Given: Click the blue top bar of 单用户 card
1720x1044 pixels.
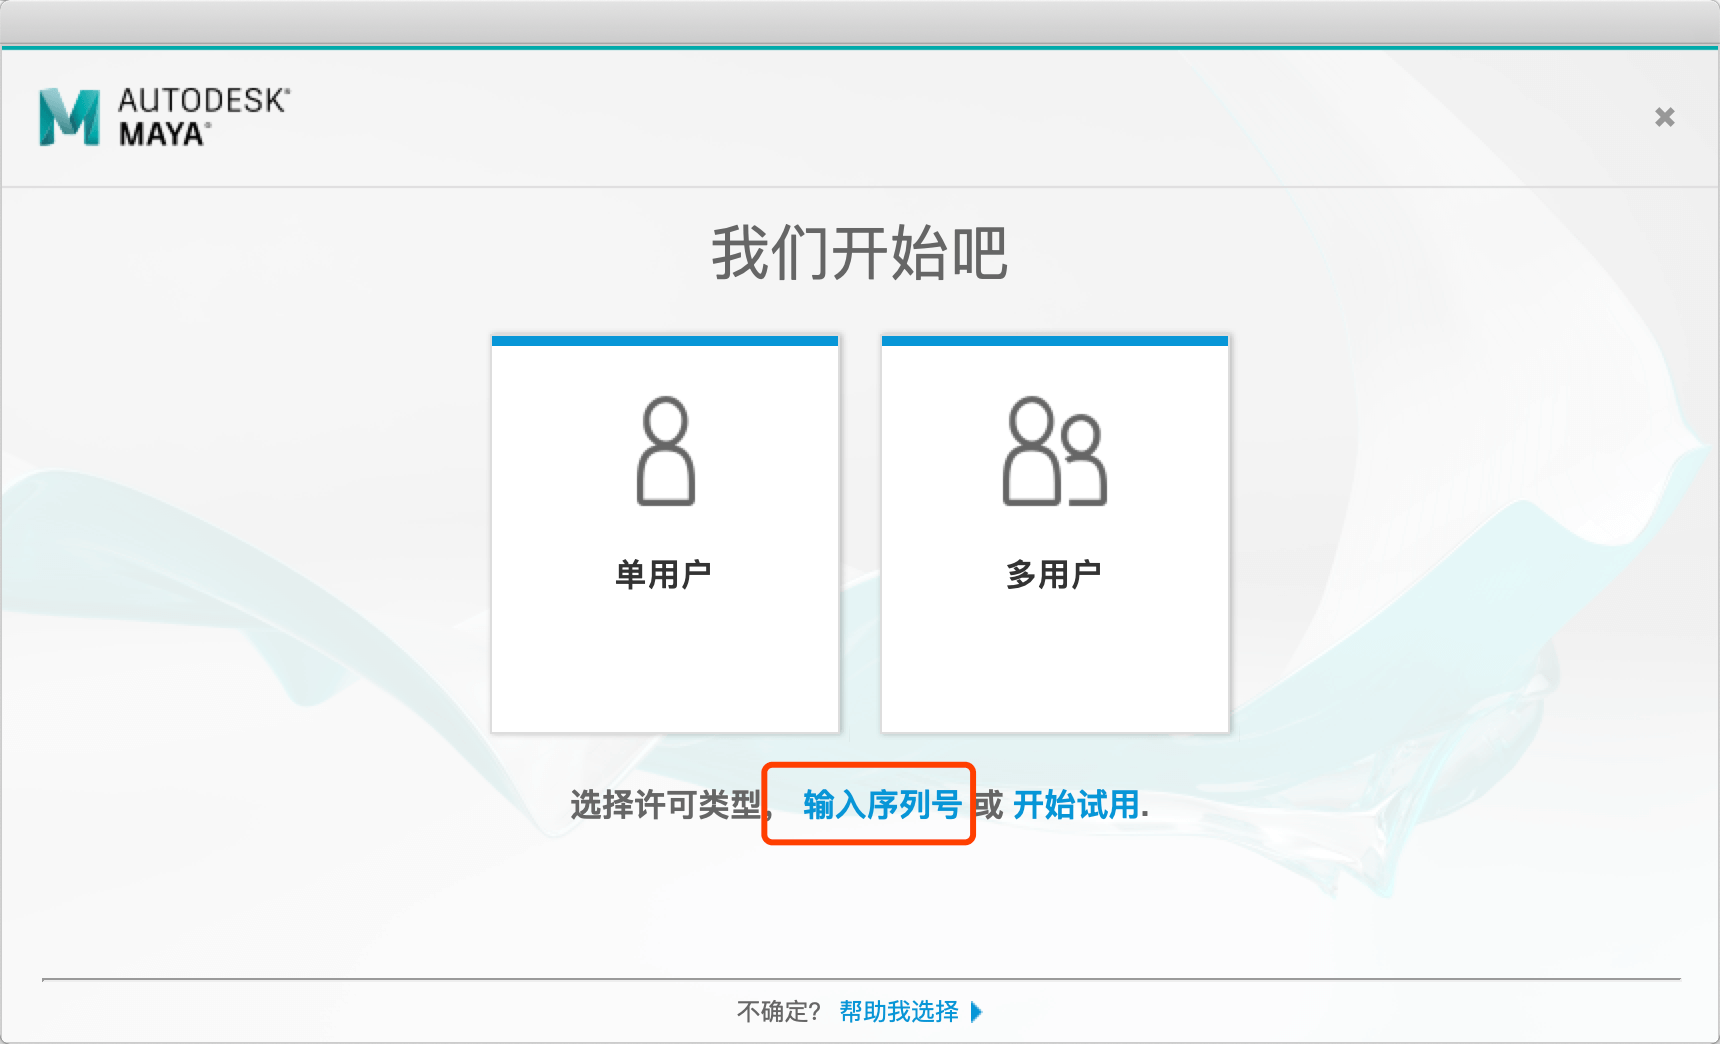Looking at the screenshot, I should point(665,341).
